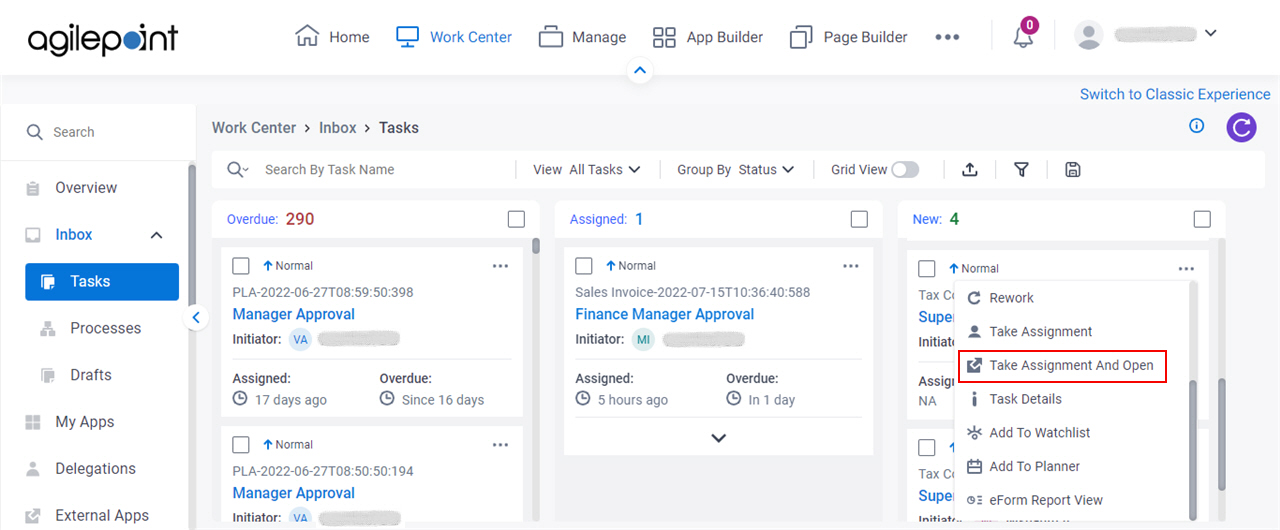Check the Sales Invoice task checkbox
This screenshot has width=1280, height=530.
coord(584,266)
